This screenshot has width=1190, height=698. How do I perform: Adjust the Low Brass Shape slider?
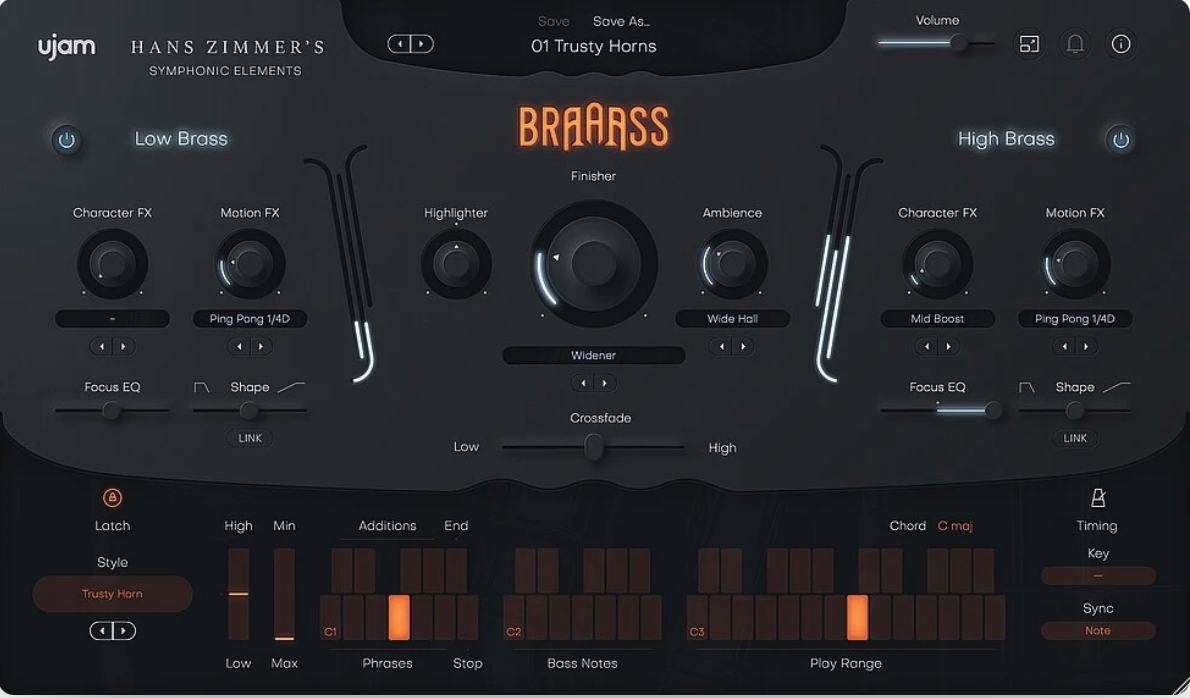(249, 410)
